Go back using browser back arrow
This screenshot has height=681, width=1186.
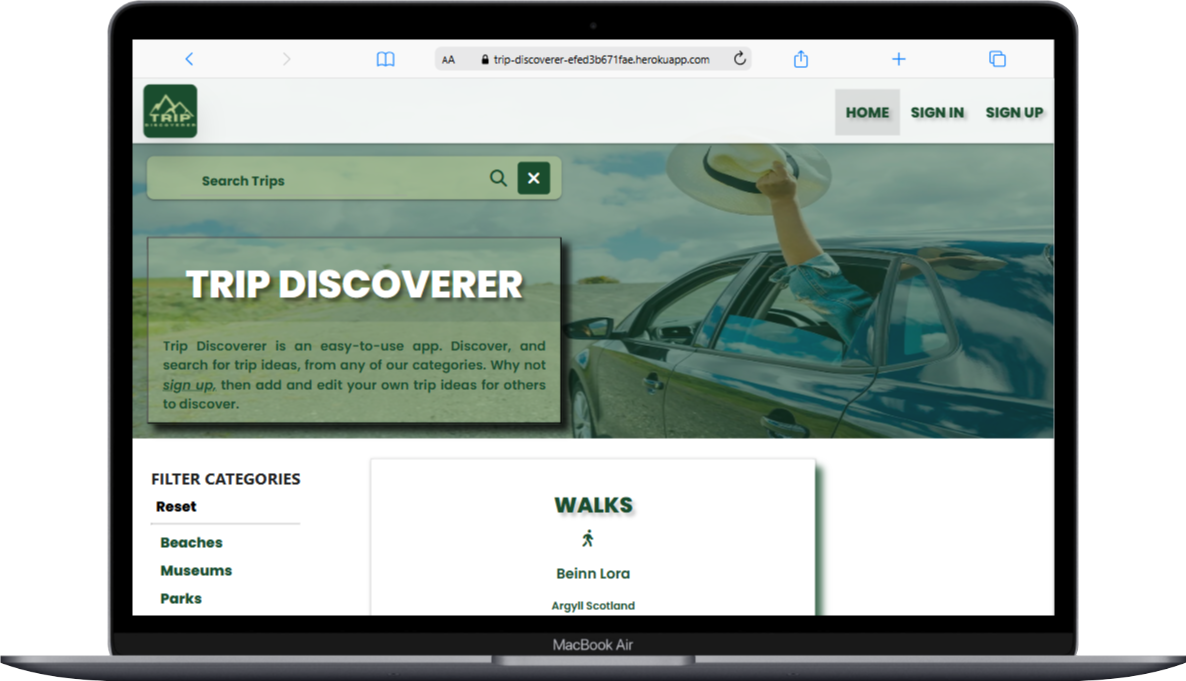coord(189,59)
